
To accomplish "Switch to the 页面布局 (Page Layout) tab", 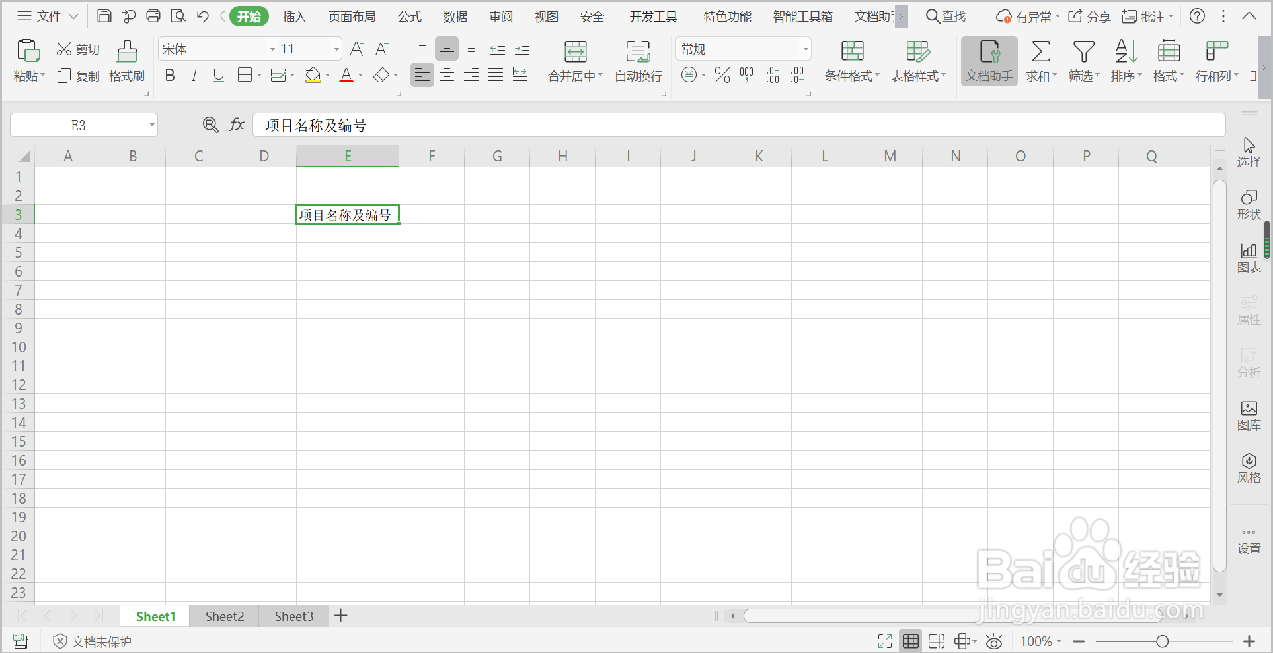I will click(352, 16).
